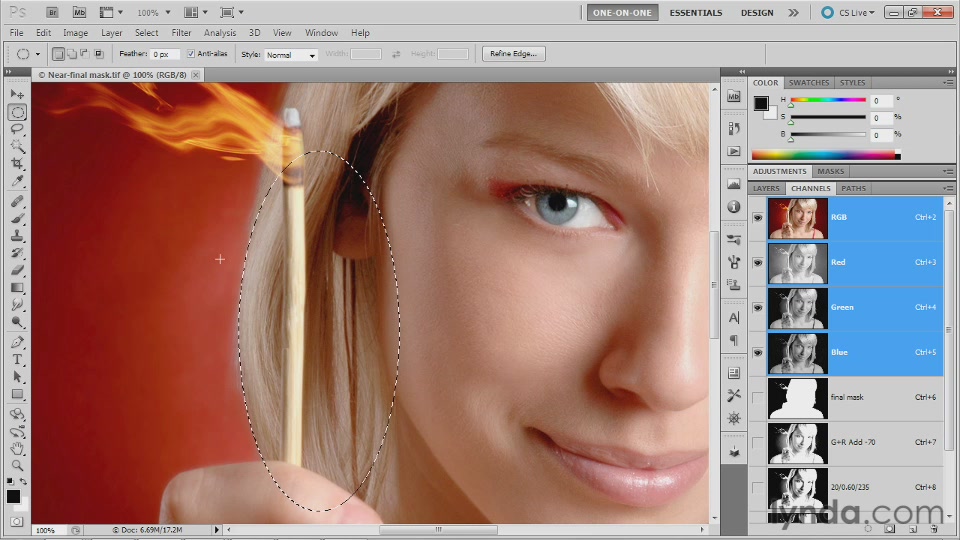Select the Dodge tool
The height and width of the screenshot is (540, 960).
tap(17, 321)
